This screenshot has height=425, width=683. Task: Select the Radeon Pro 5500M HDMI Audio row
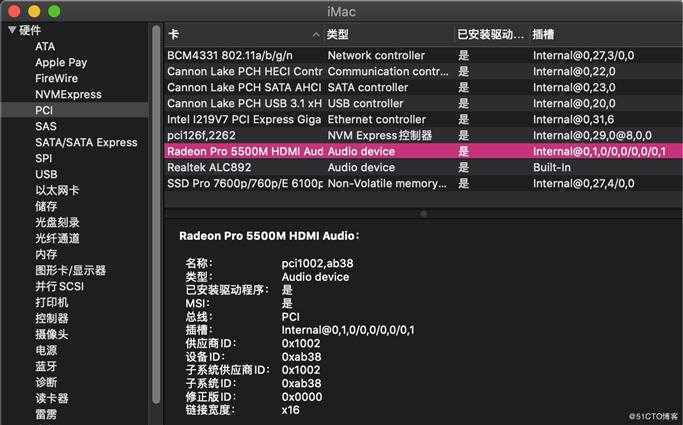[423, 151]
